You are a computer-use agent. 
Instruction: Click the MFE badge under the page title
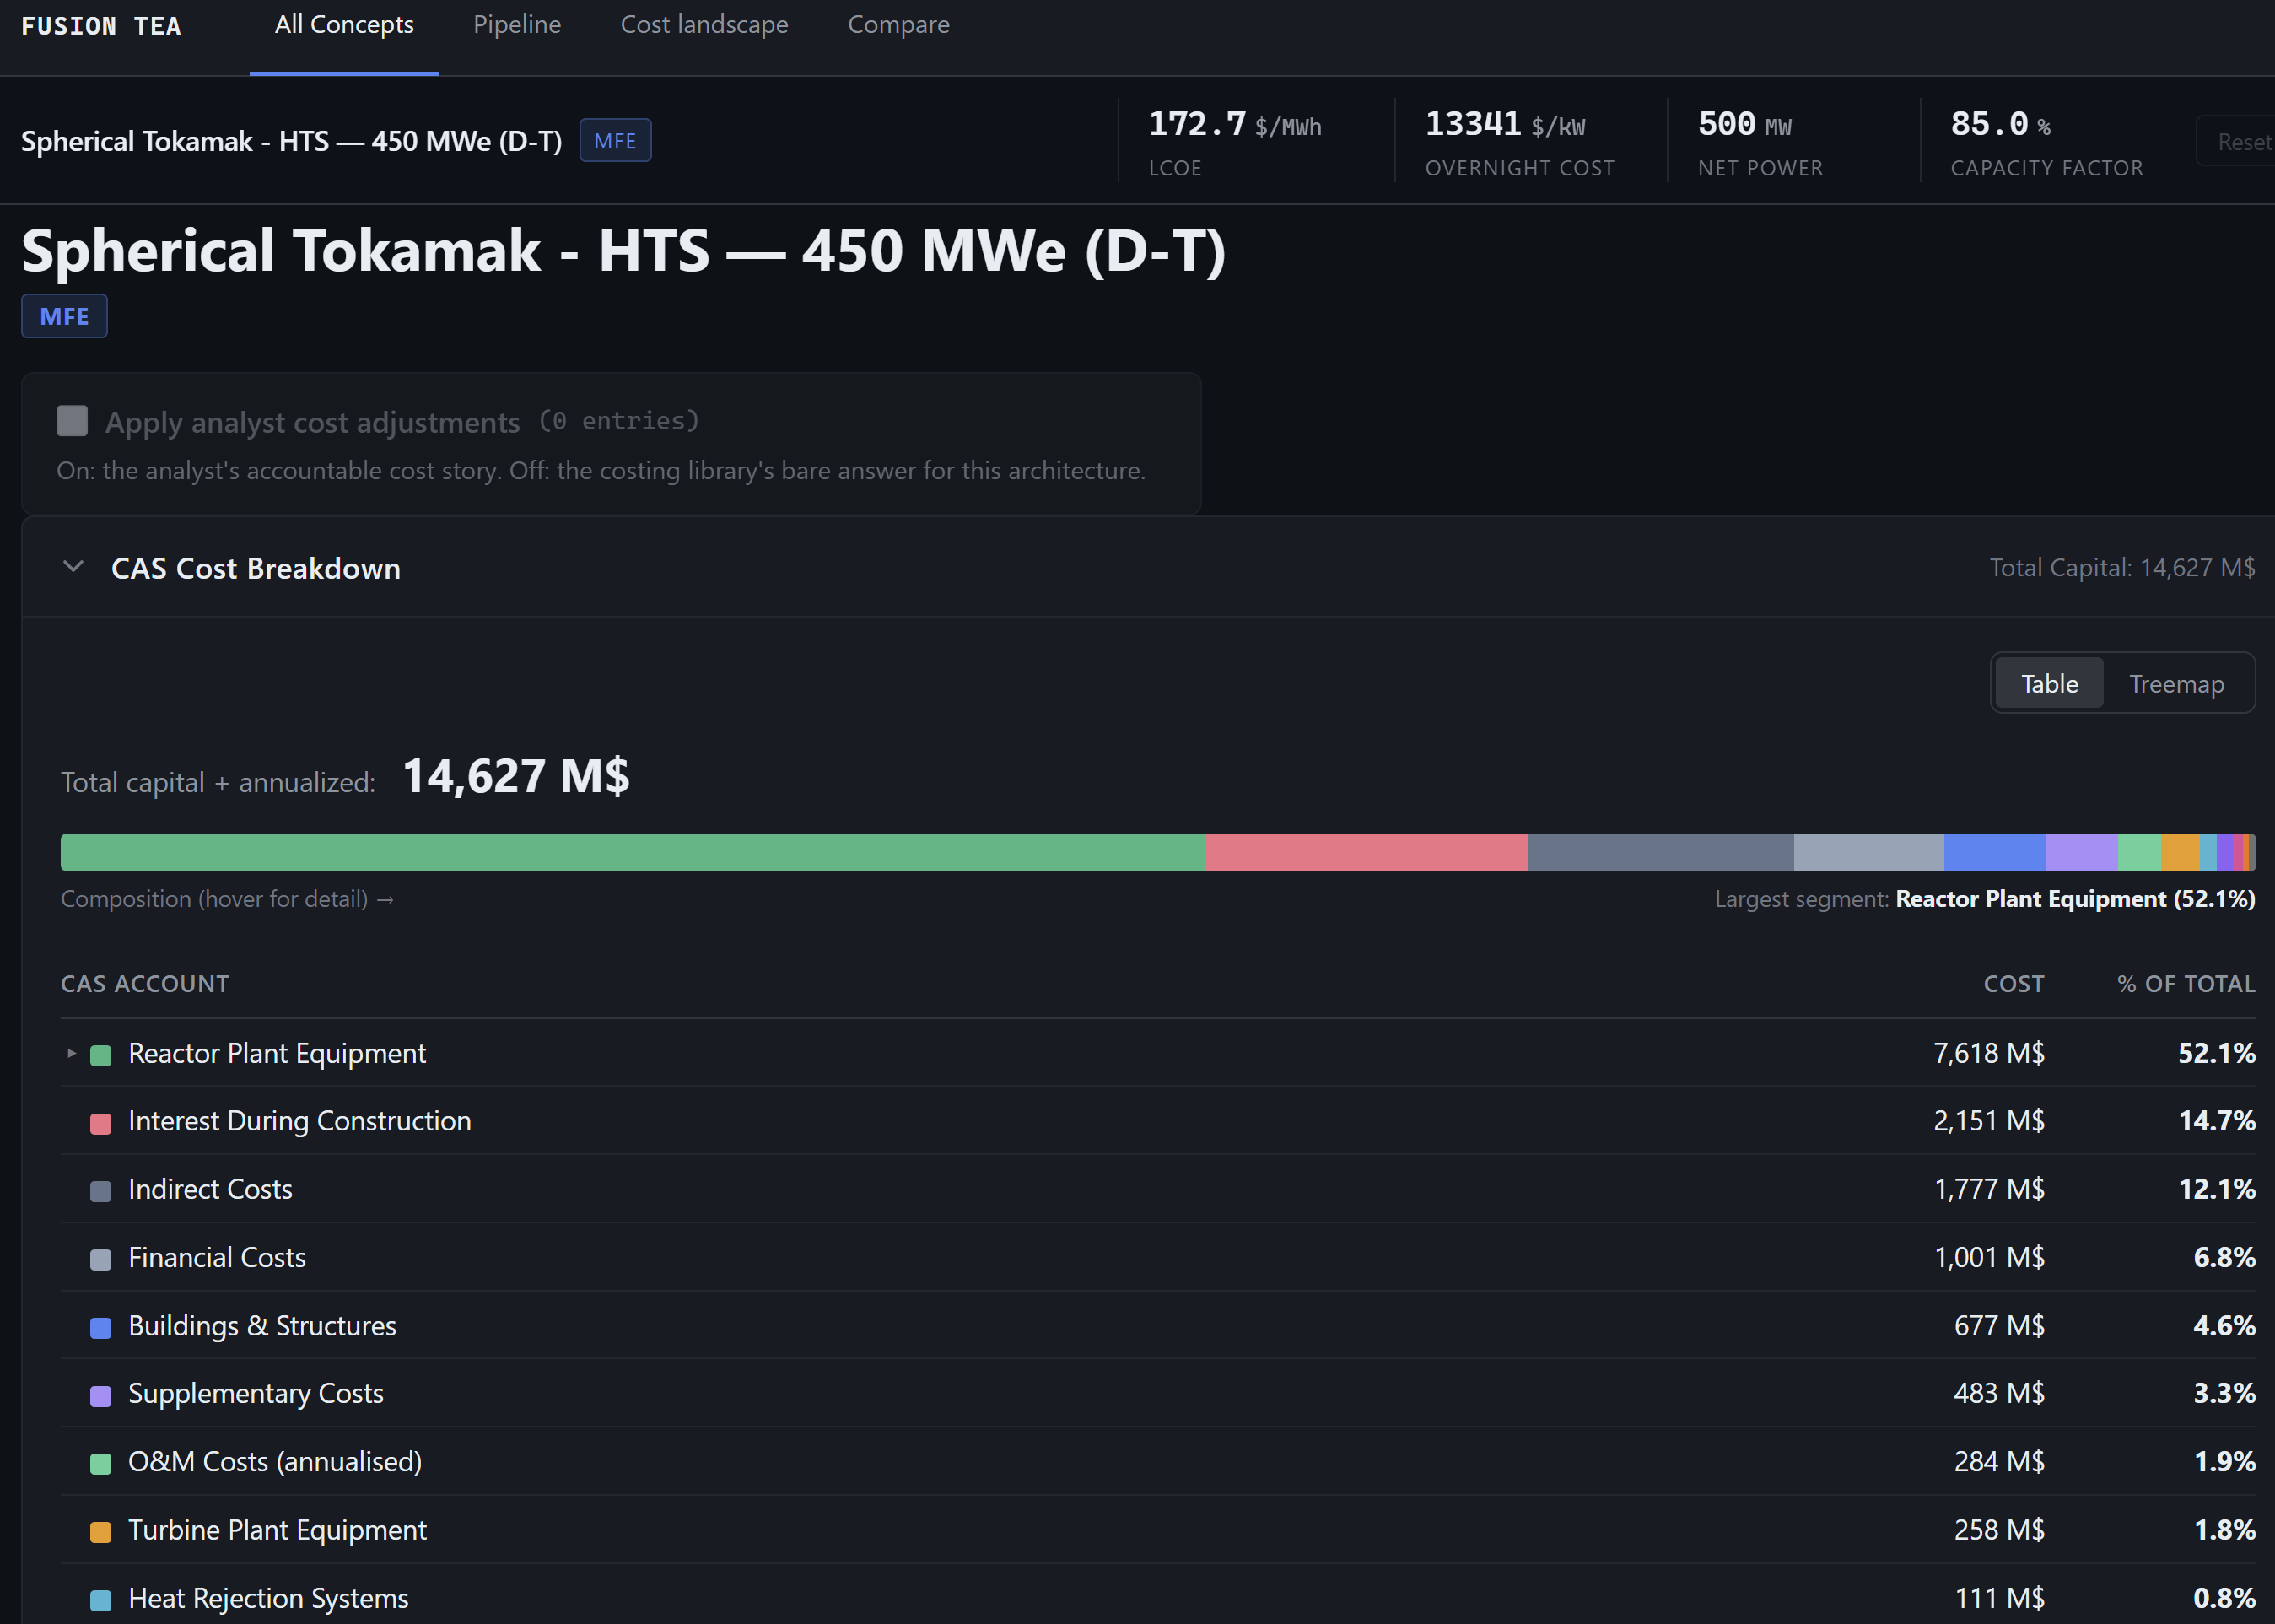click(x=64, y=316)
